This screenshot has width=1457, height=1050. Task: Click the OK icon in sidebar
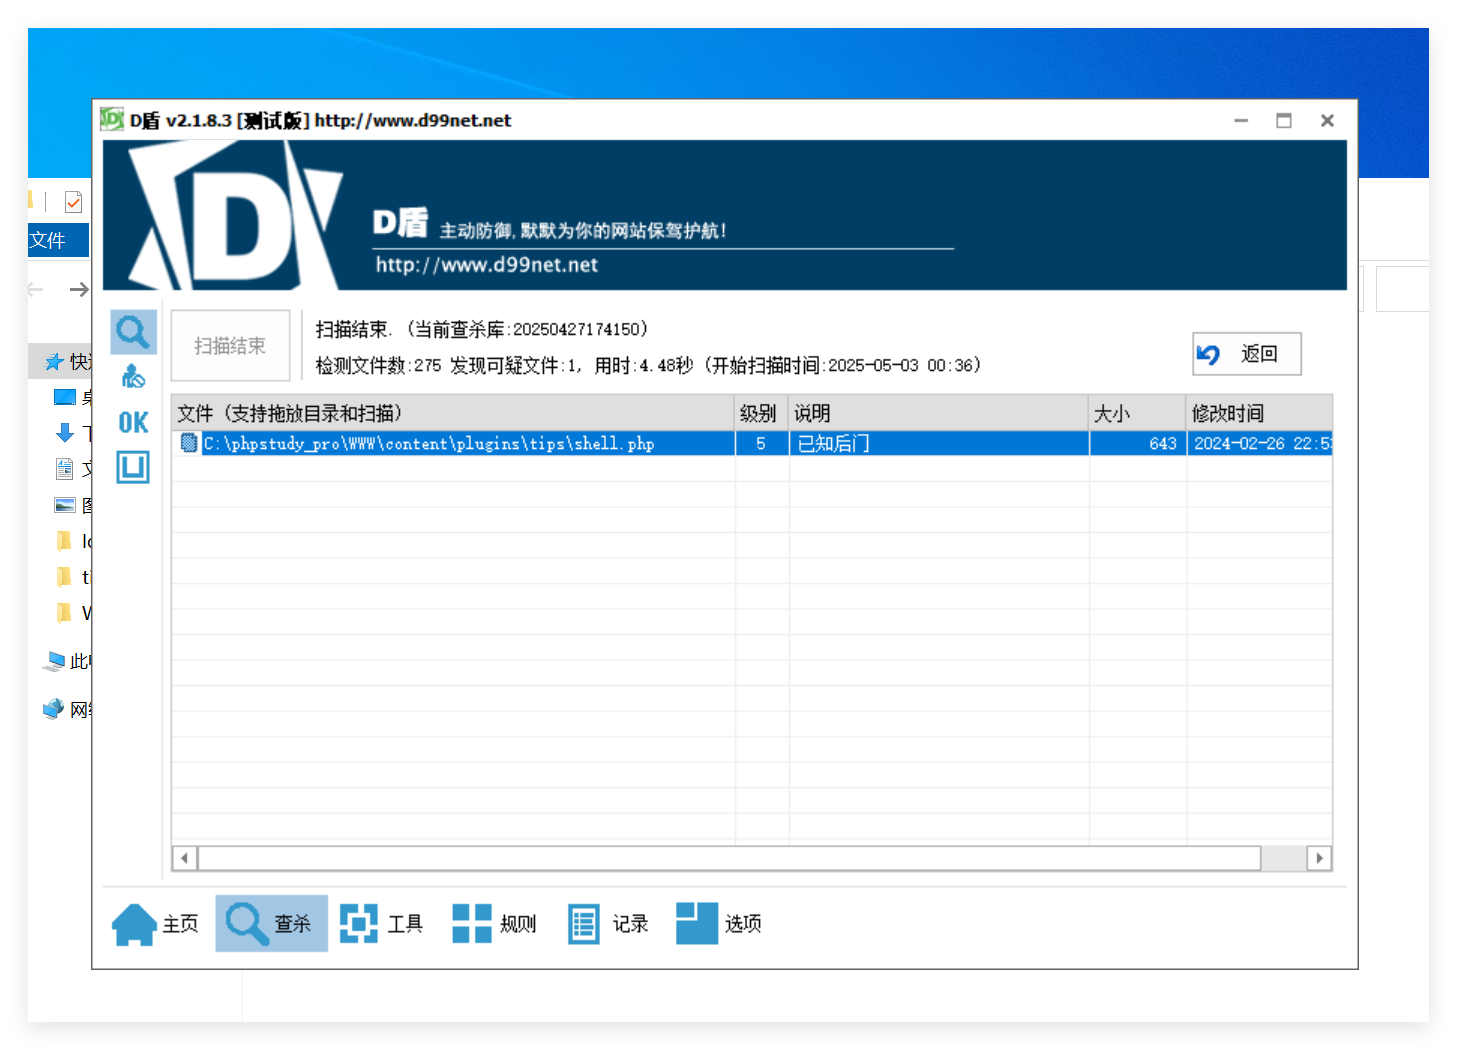133,422
